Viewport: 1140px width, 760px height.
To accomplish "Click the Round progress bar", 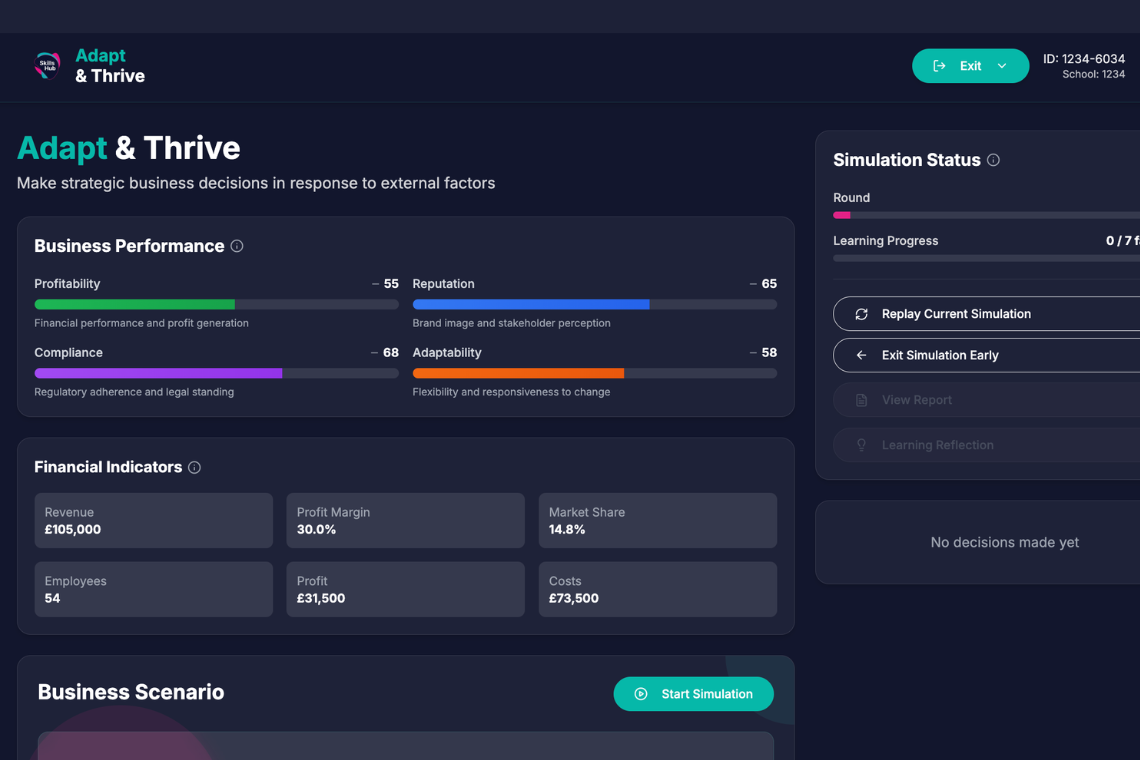I will point(987,215).
